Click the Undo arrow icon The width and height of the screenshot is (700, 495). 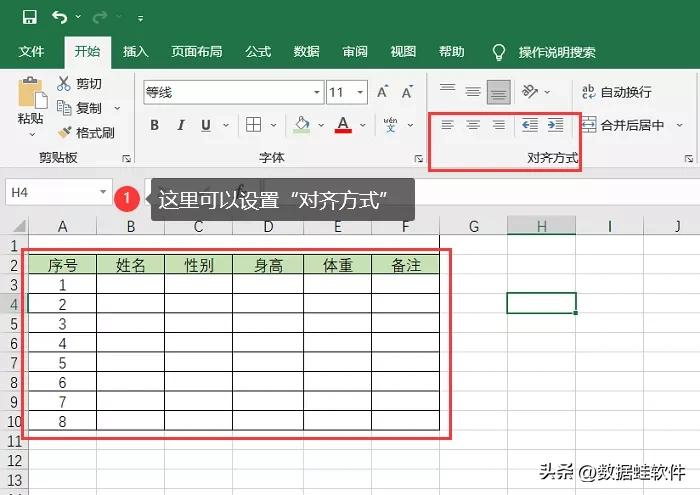click(x=60, y=17)
